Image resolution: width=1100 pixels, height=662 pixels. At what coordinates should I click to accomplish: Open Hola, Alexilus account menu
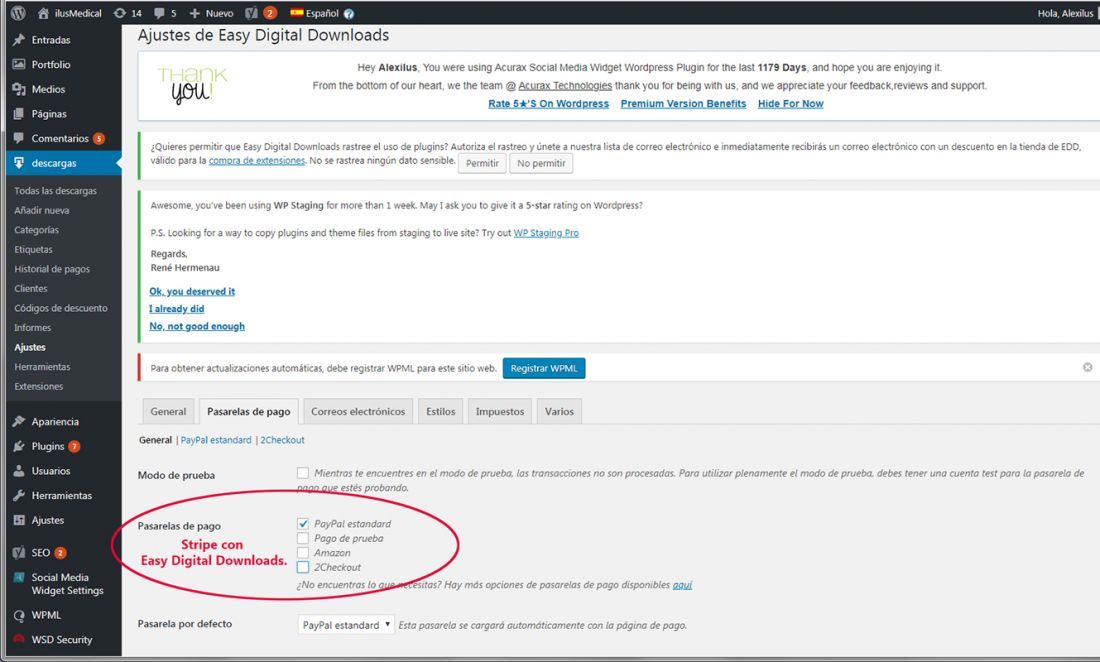coord(1065,13)
